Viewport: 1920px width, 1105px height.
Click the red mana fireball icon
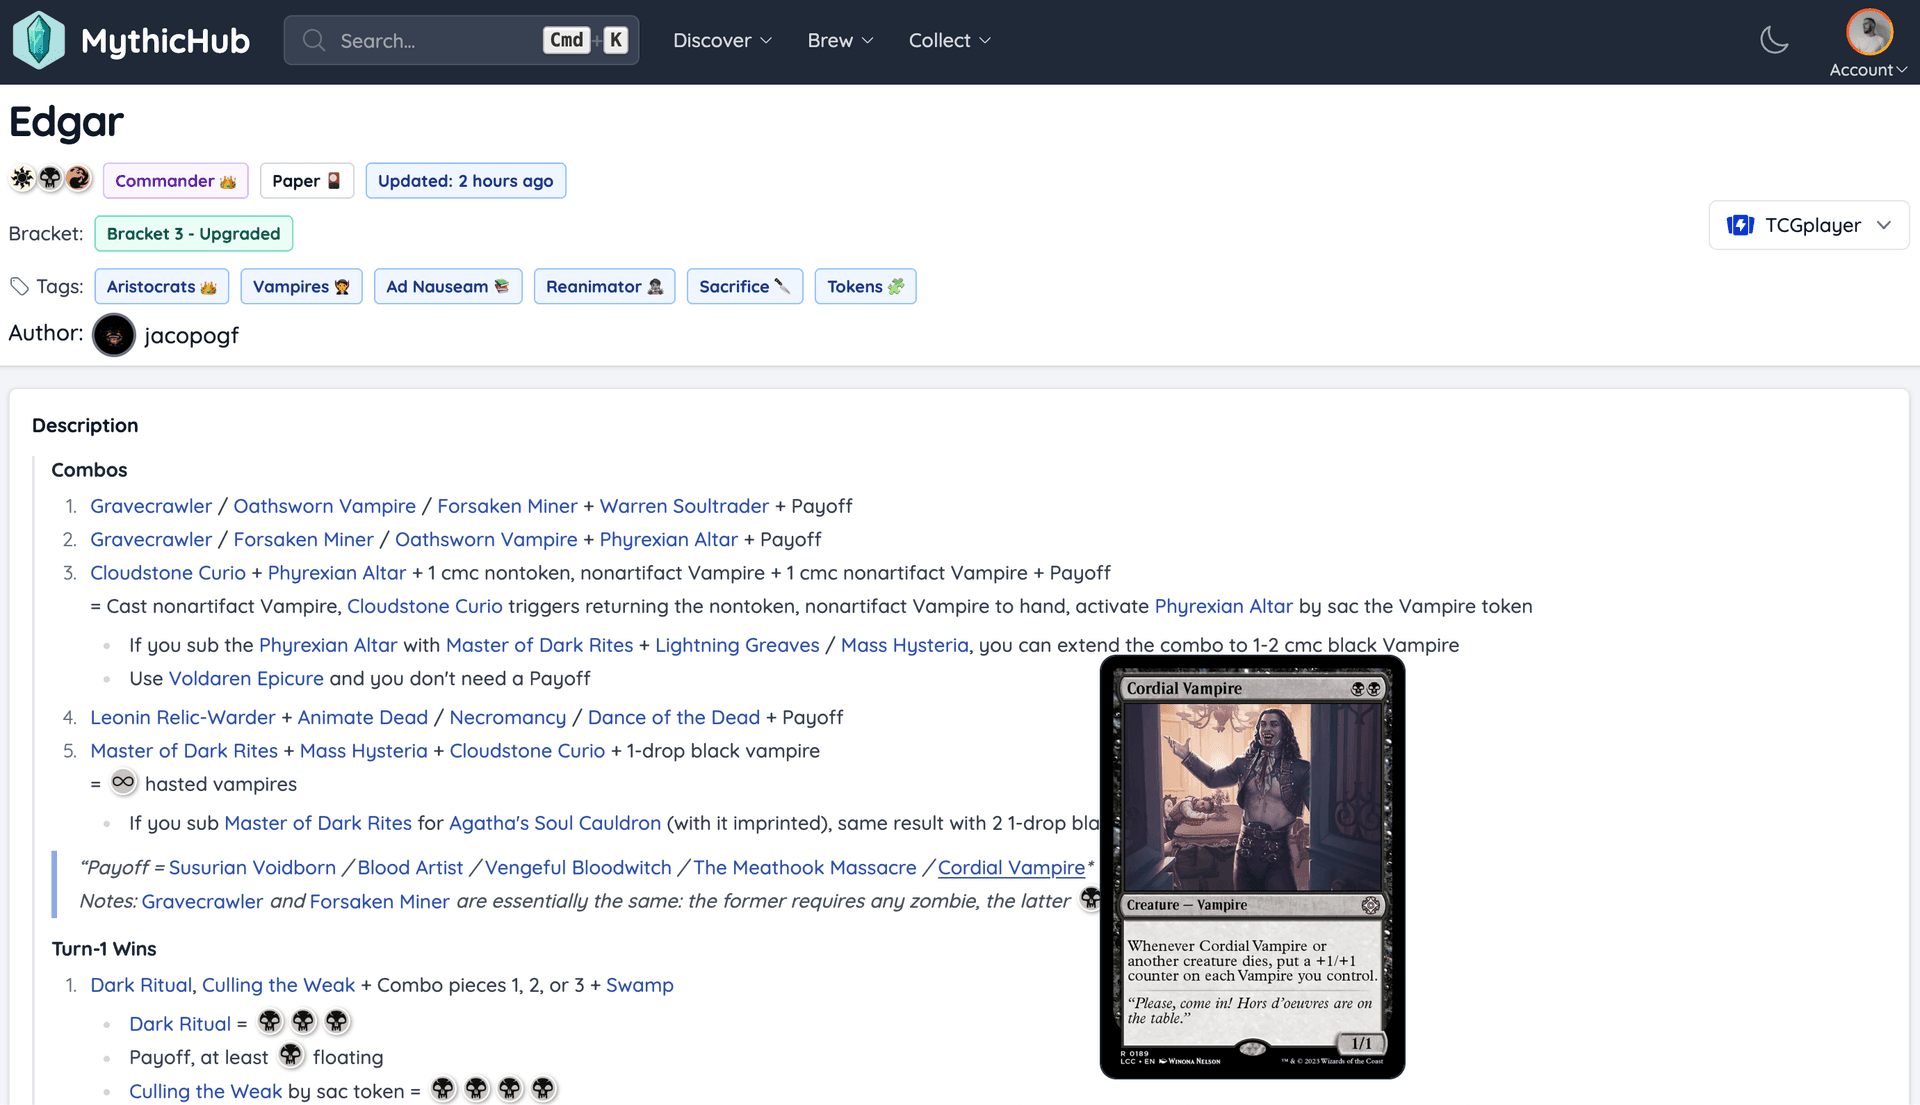pyautogui.click(x=78, y=179)
